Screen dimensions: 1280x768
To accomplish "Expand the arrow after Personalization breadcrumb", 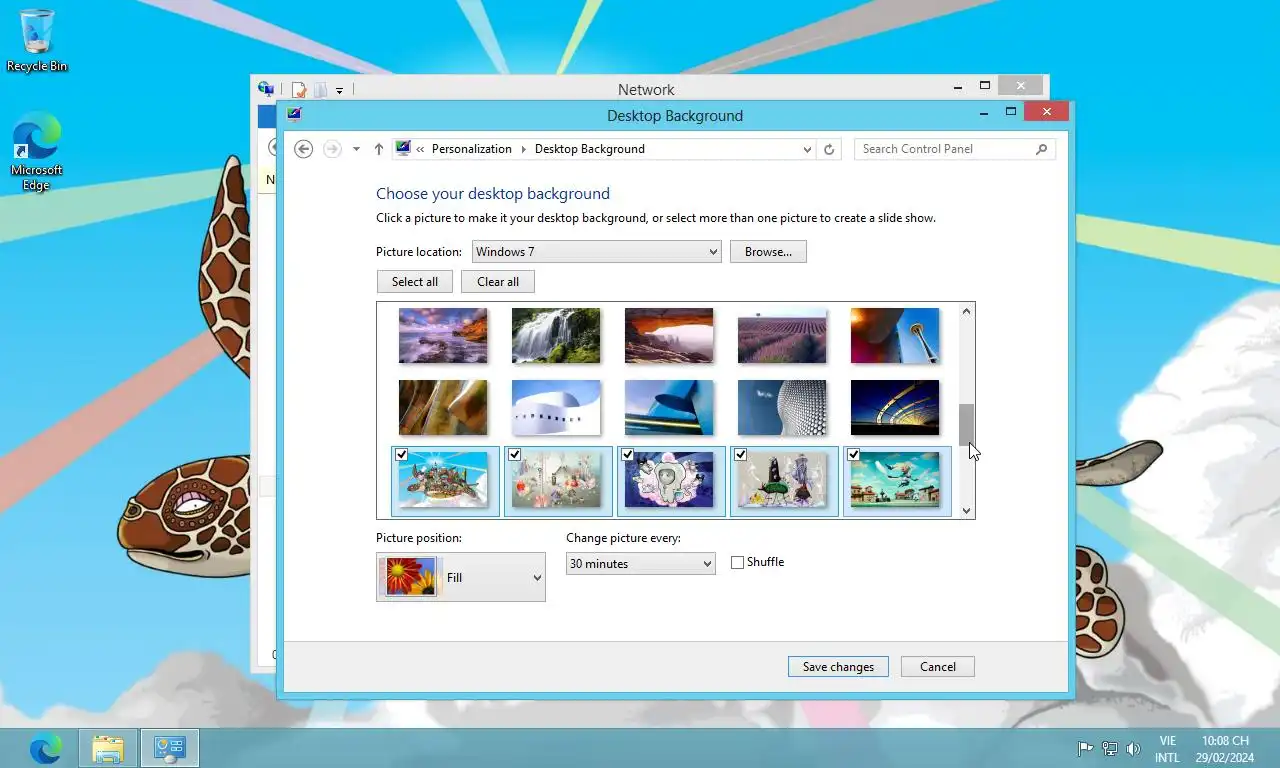I will 523,149.
